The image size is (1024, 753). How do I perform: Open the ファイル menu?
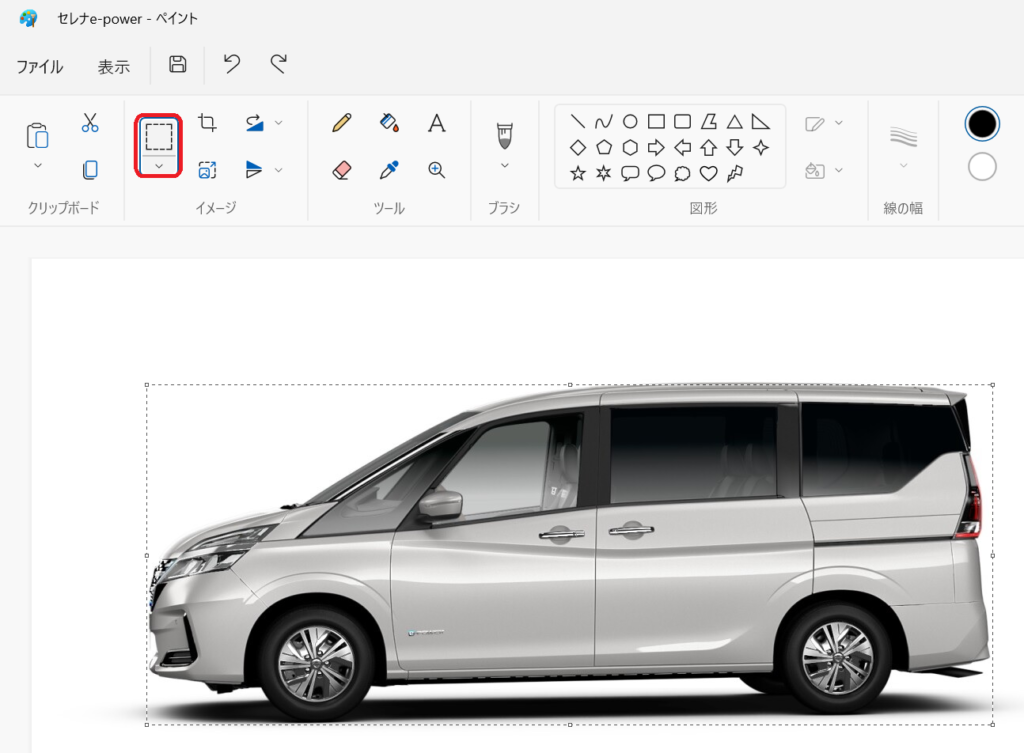(x=40, y=67)
